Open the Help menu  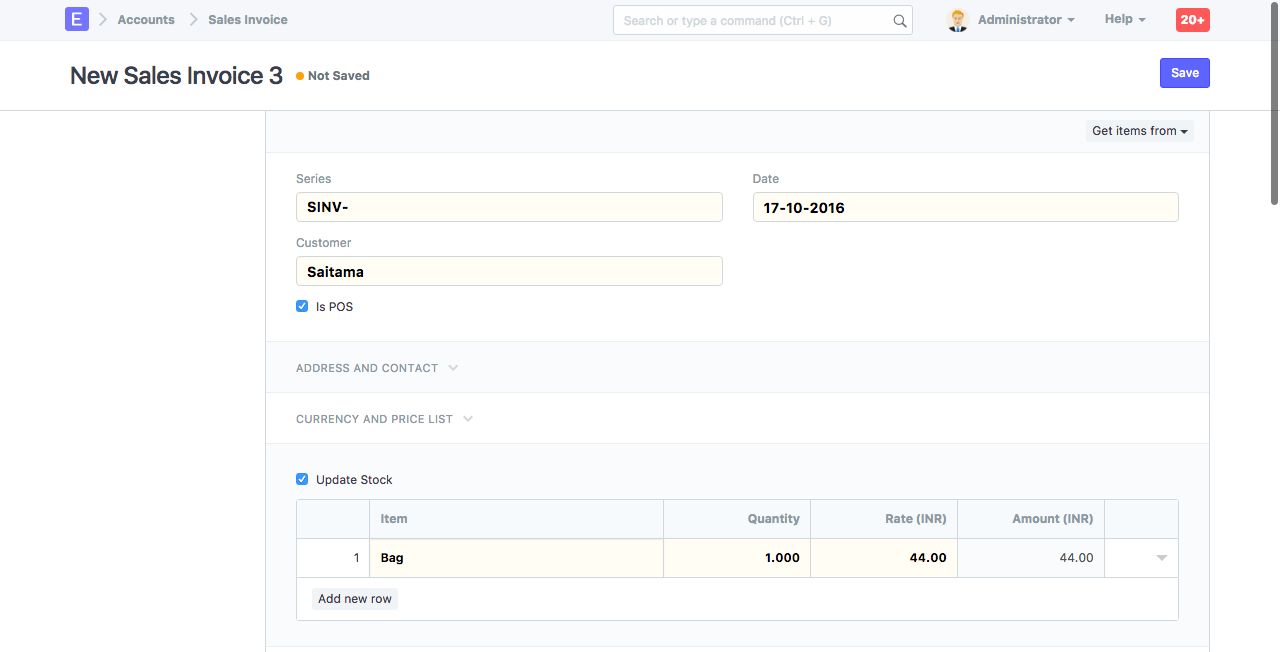click(x=1124, y=19)
